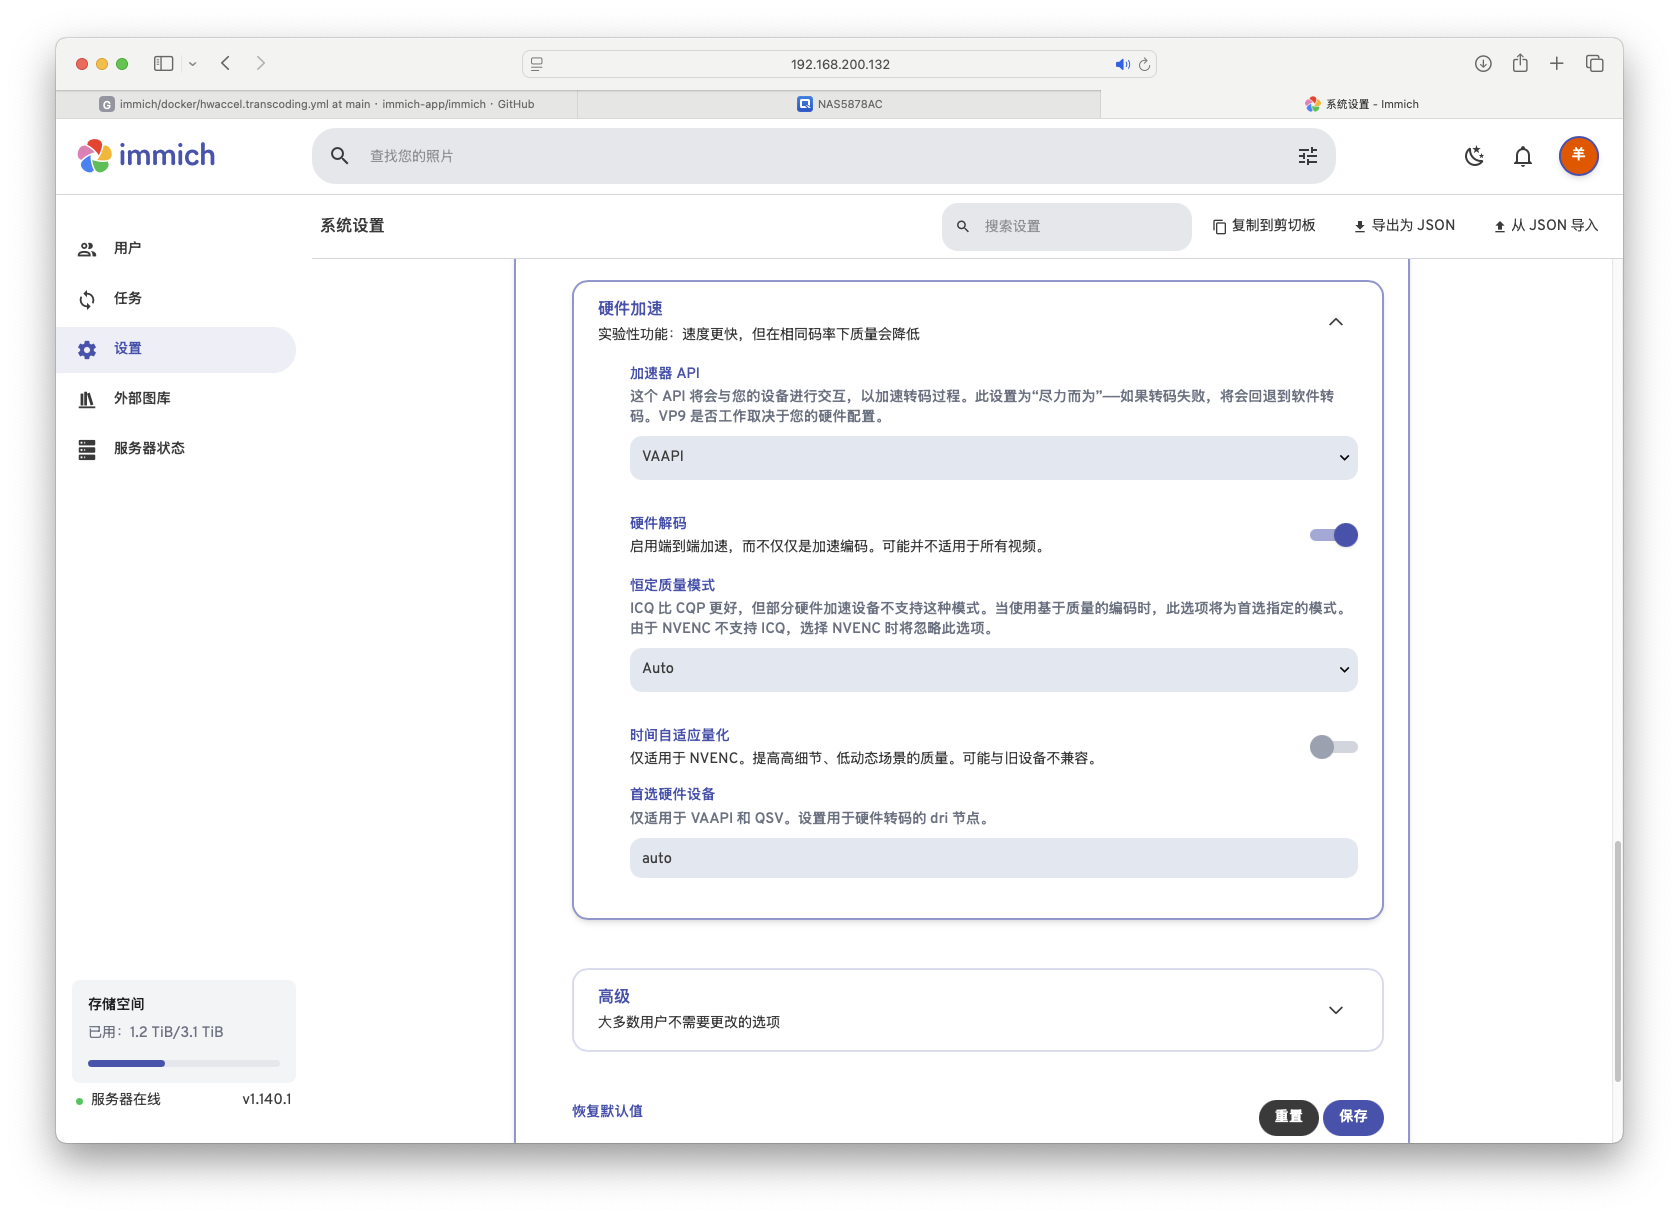Open the 用户 section in the sidebar
The height and width of the screenshot is (1217, 1679).
126,248
